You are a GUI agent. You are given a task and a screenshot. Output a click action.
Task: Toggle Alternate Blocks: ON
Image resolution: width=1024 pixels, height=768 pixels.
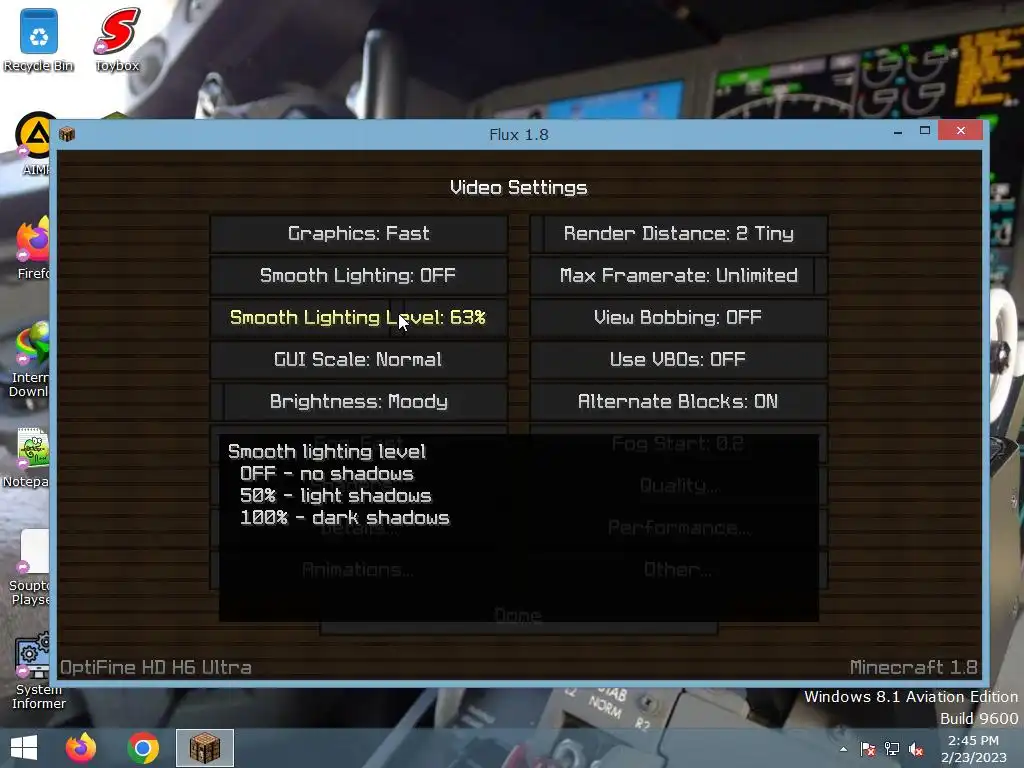pyautogui.click(x=679, y=402)
